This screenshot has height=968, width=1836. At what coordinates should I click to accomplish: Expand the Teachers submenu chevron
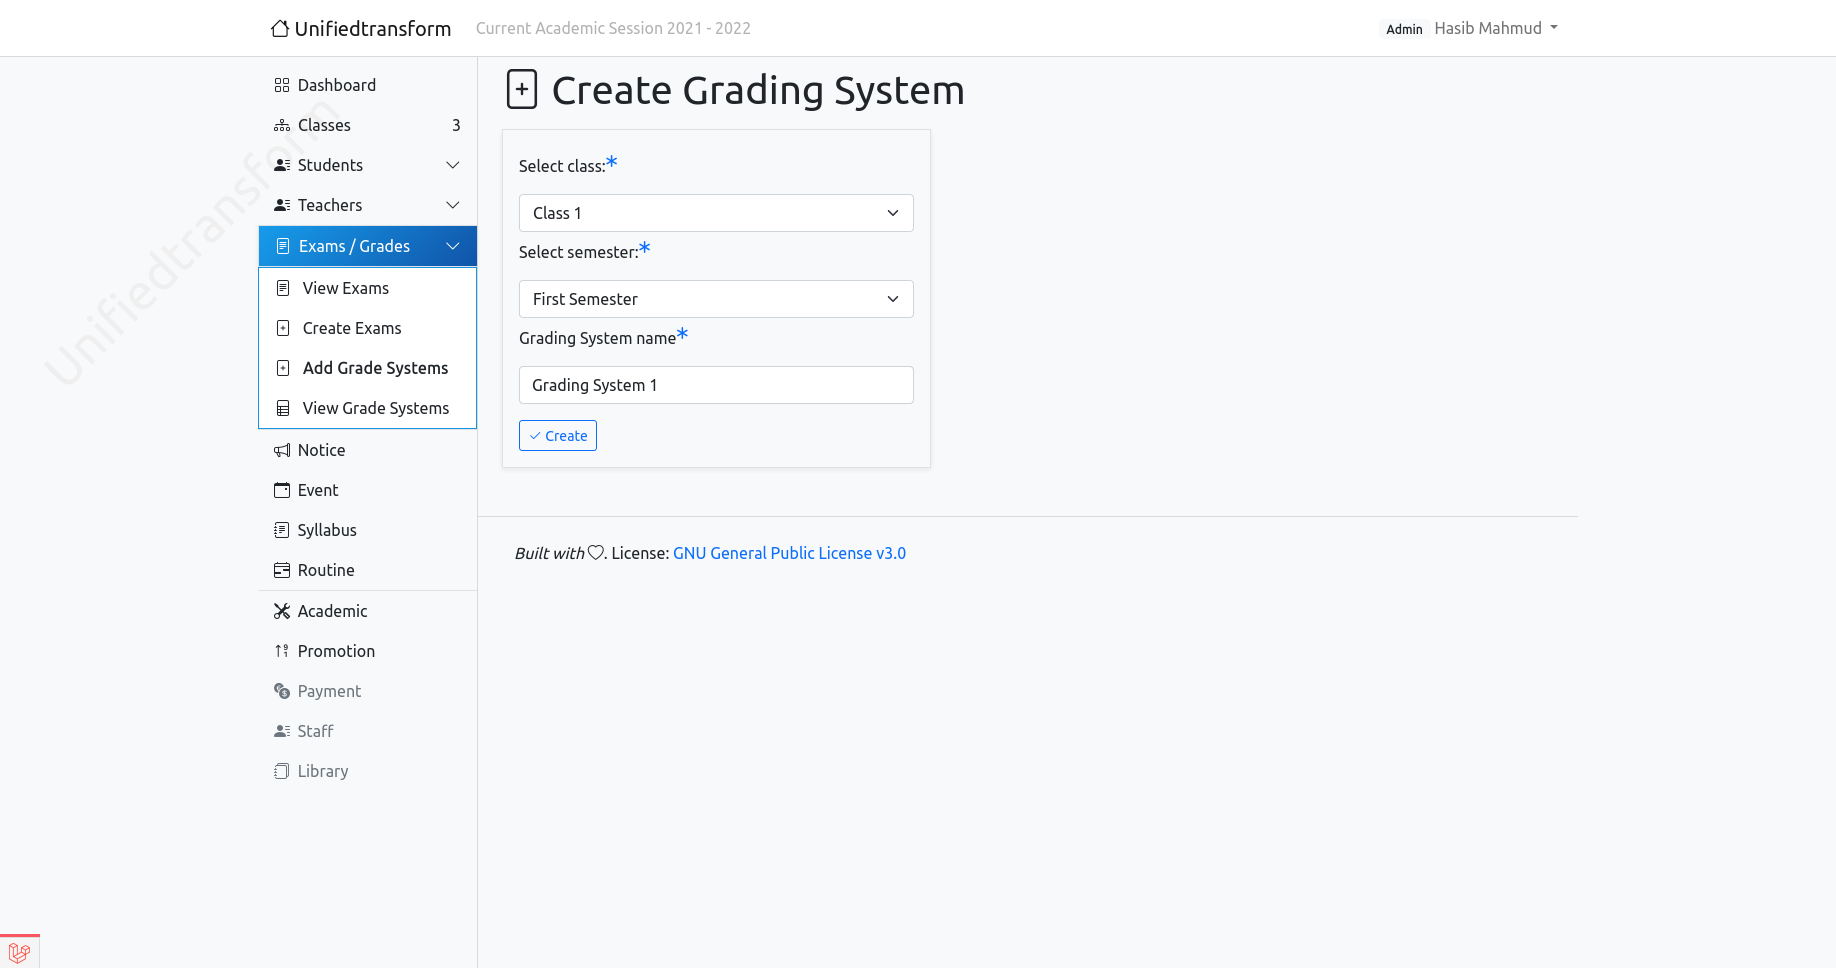(x=453, y=205)
